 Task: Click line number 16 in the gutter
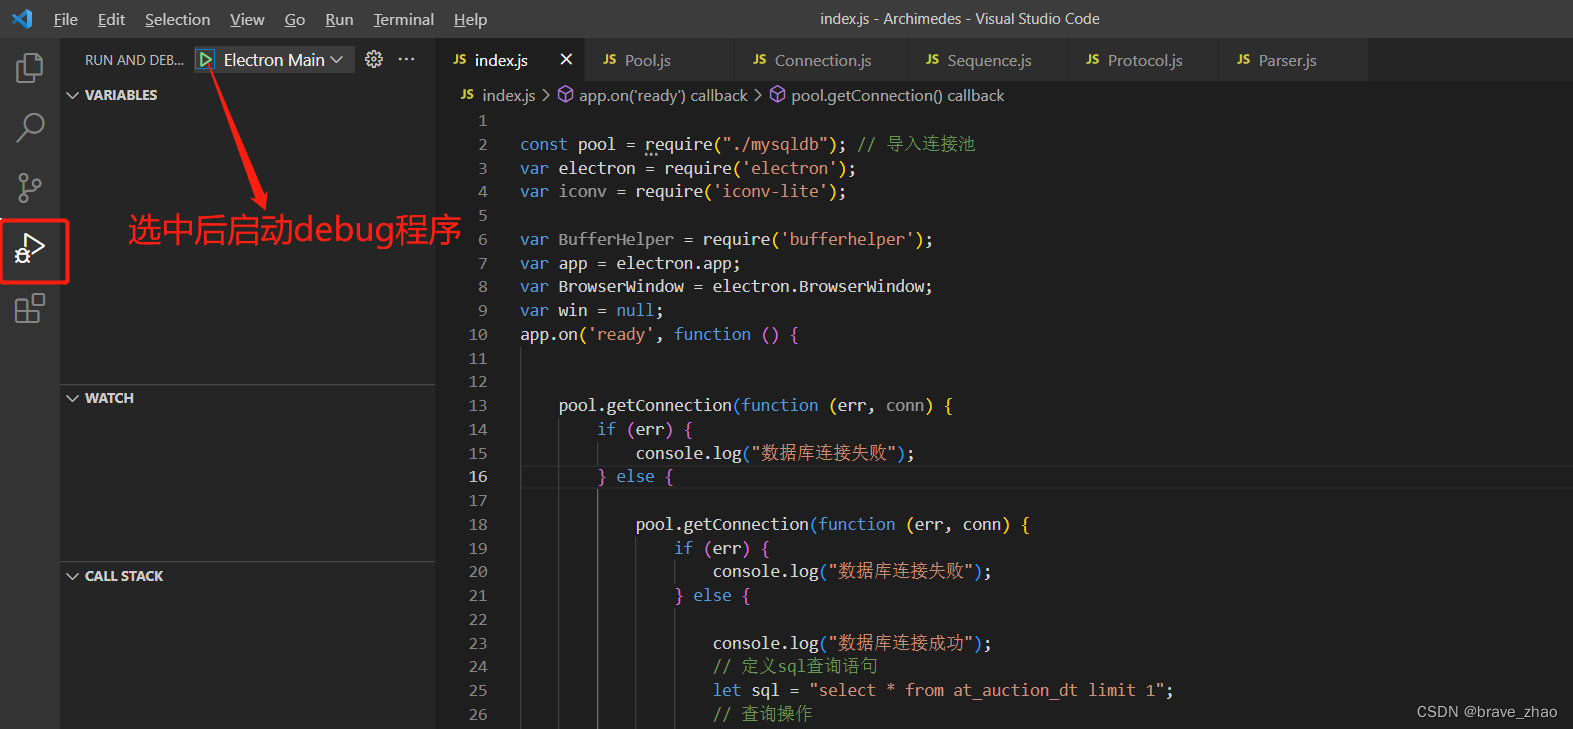coord(478,477)
